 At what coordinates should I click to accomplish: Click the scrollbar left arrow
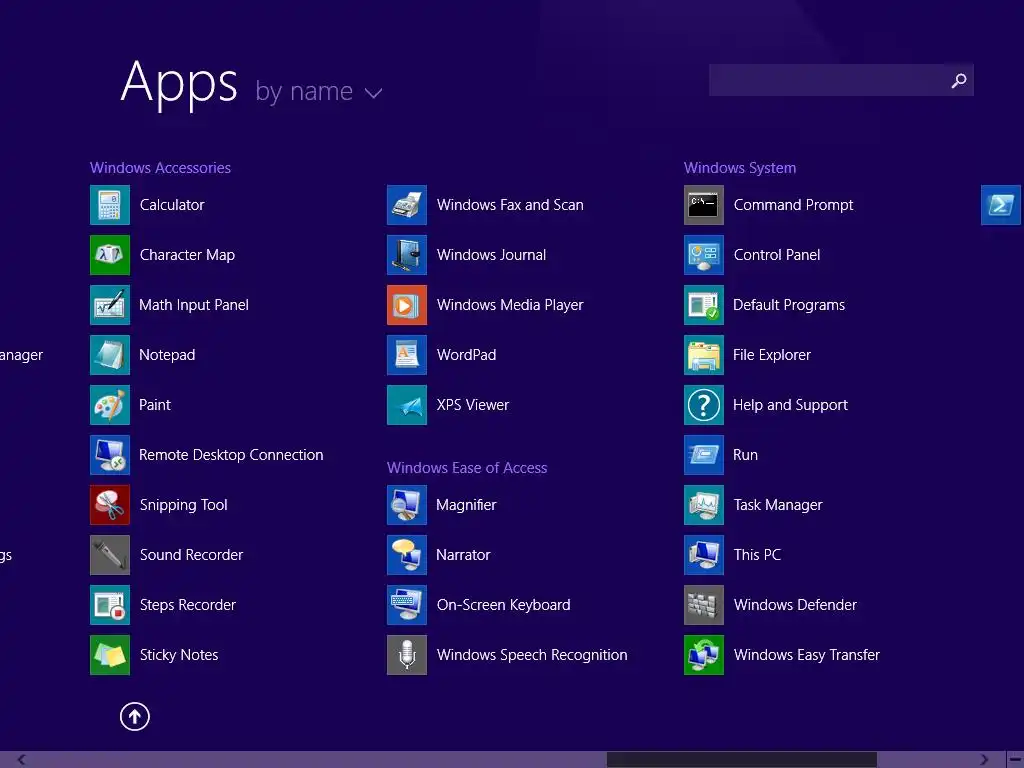[22, 760]
